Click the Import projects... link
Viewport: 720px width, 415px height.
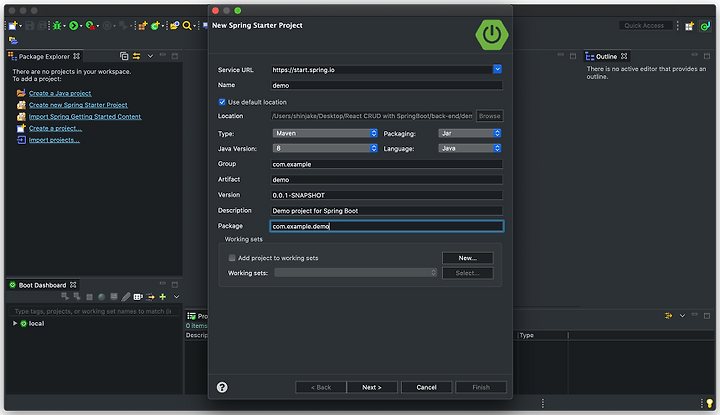54,140
